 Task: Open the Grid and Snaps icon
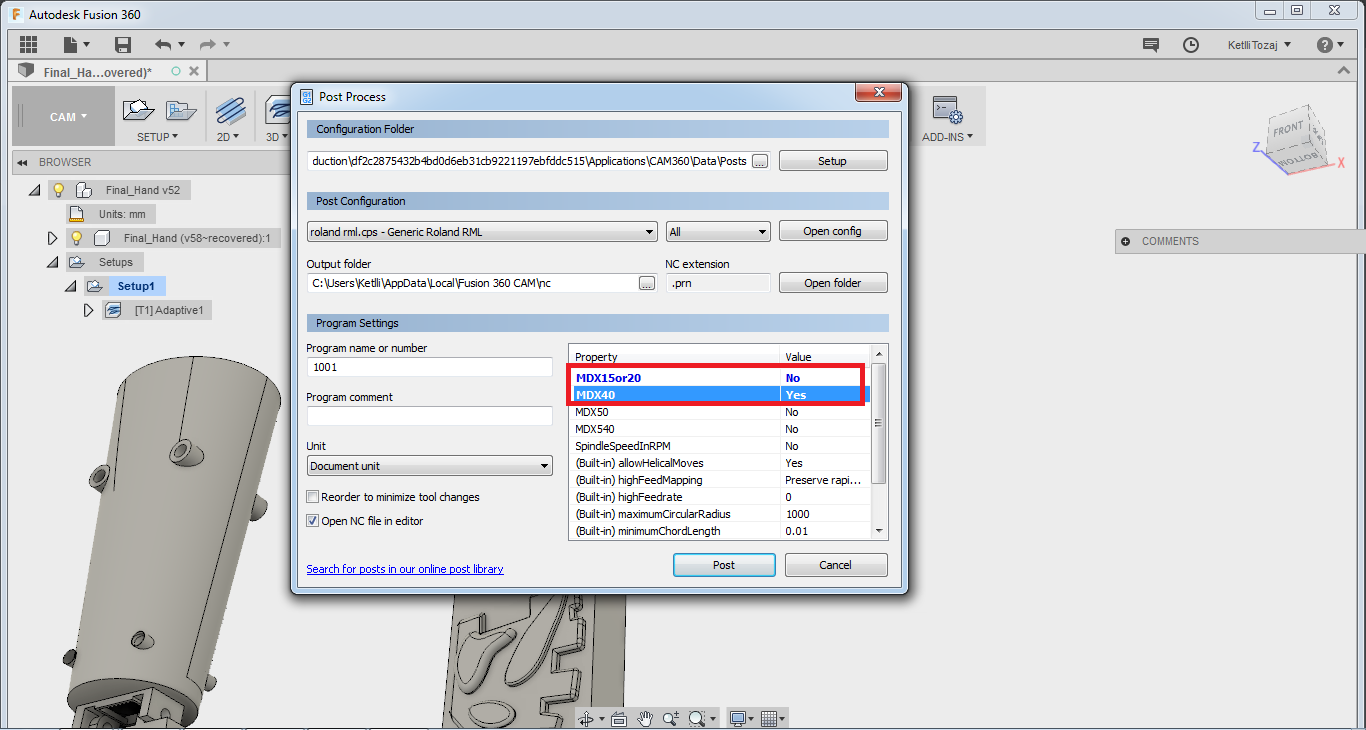coord(771,718)
